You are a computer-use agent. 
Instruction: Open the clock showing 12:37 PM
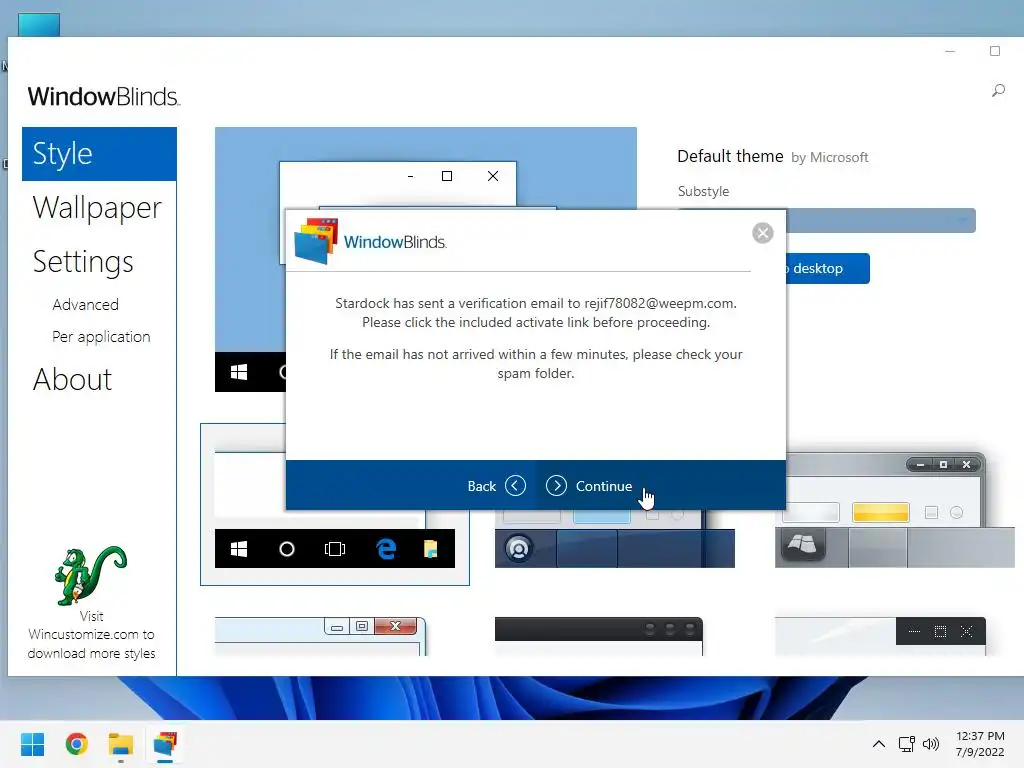(x=980, y=744)
